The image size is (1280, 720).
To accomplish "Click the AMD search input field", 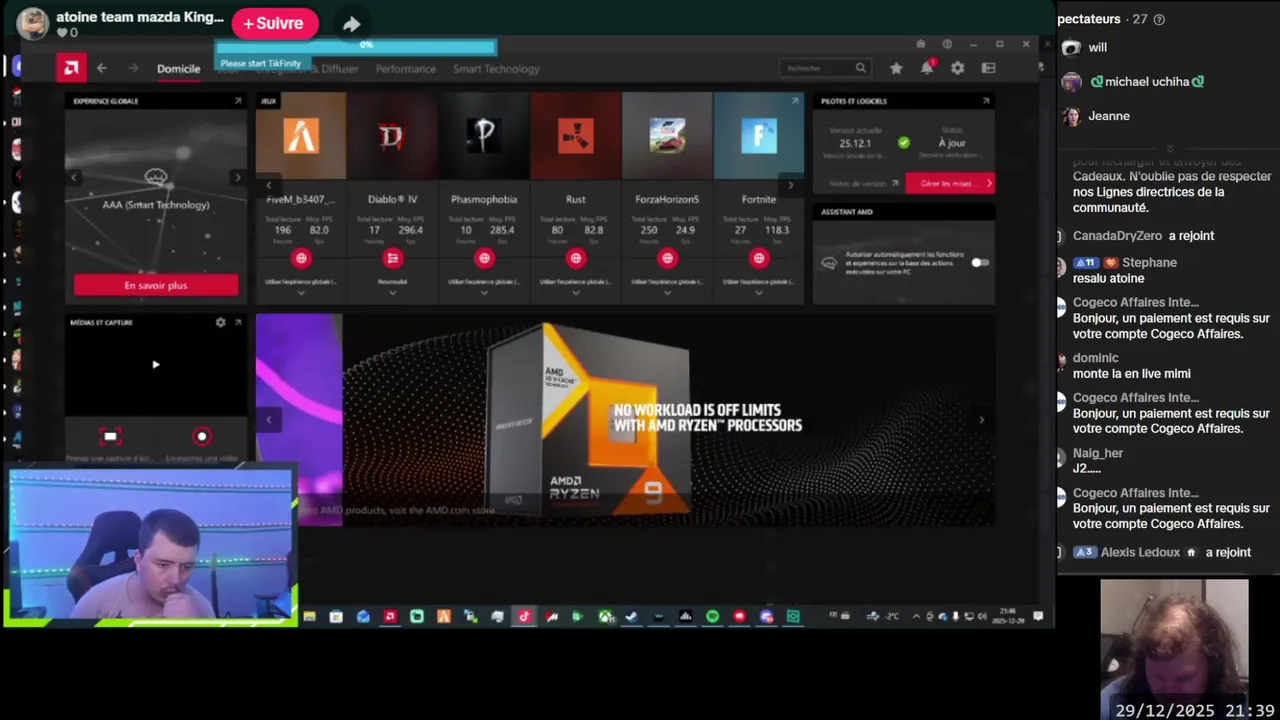I will pyautogui.click(x=824, y=68).
